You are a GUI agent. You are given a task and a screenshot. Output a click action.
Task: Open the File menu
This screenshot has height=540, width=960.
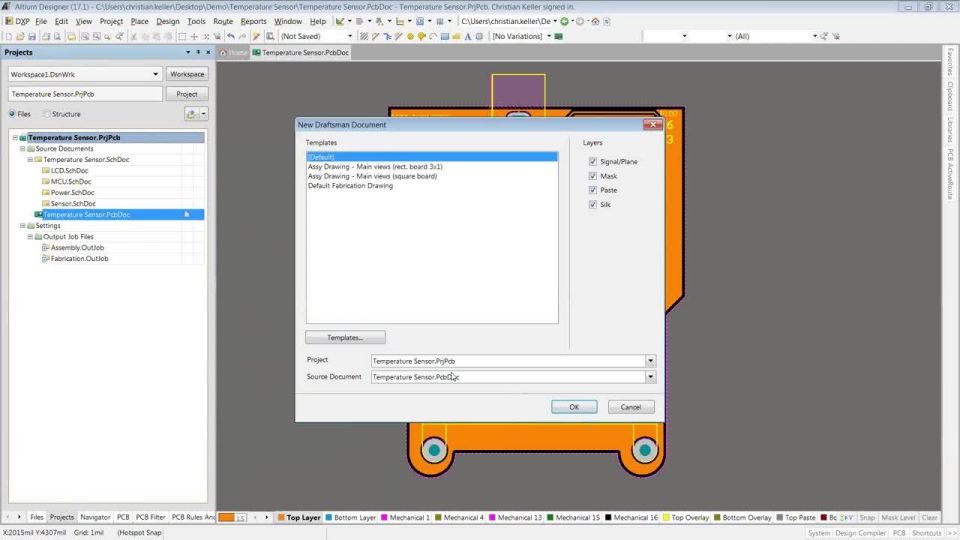click(41, 21)
